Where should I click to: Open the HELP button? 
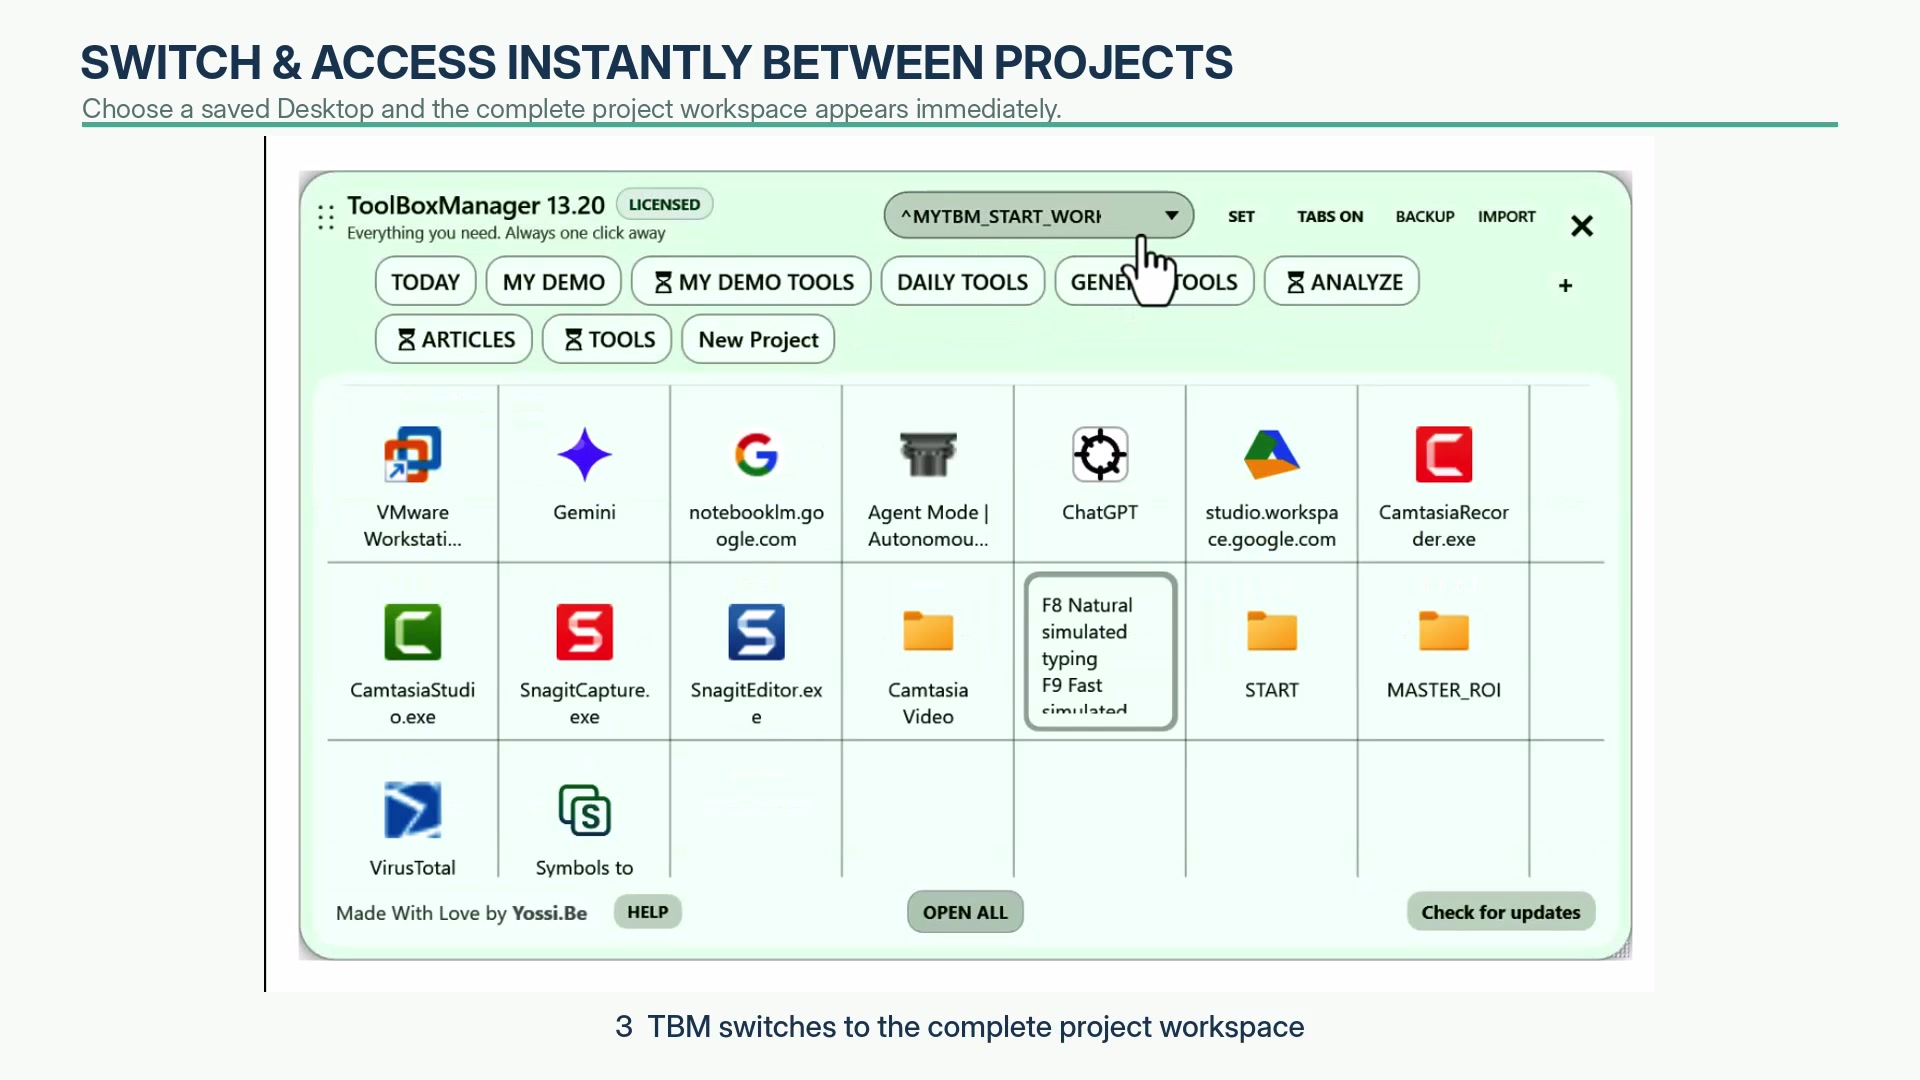pos(648,912)
